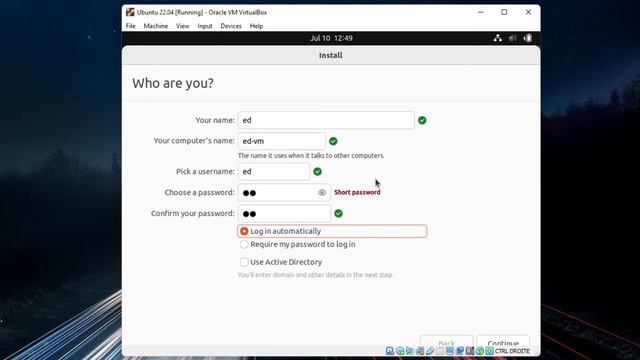Click the "Who are you?" heading
This screenshot has width=640, height=360.
pyautogui.click(x=173, y=83)
